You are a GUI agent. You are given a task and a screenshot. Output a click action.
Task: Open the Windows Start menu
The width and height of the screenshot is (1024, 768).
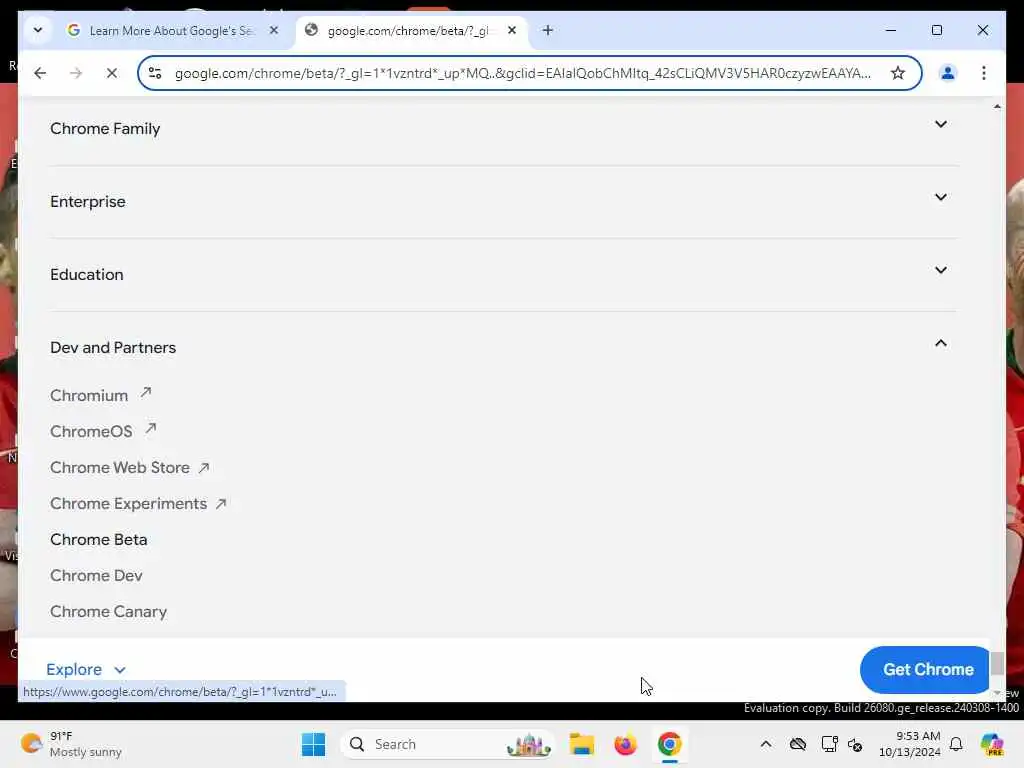[313, 744]
